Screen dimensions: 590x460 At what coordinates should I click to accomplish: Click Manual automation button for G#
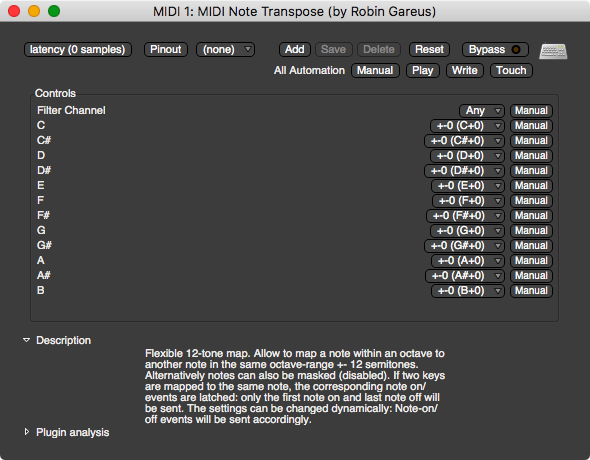(x=531, y=246)
